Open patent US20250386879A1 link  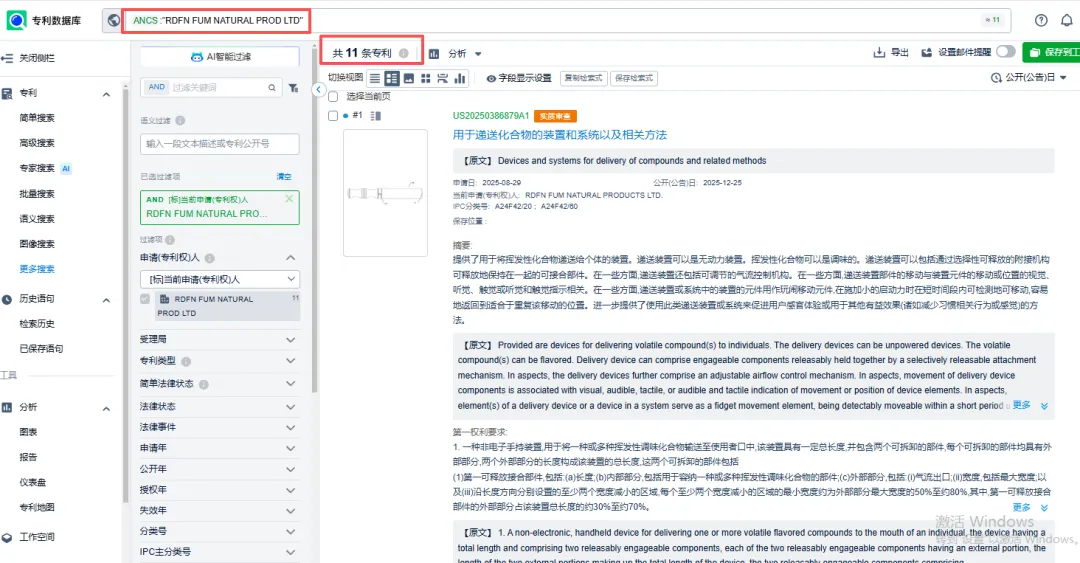point(491,116)
